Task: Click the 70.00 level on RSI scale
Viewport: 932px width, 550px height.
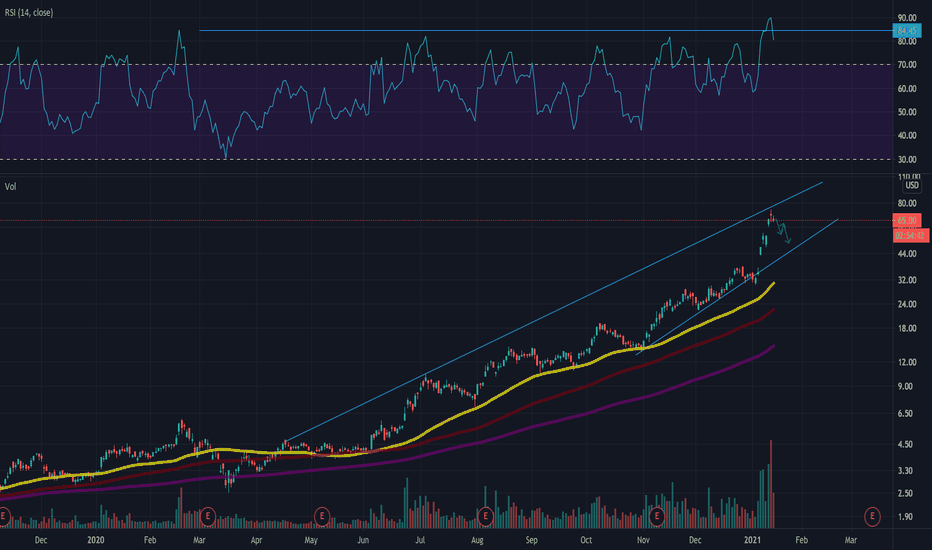Action: pyautogui.click(x=907, y=65)
